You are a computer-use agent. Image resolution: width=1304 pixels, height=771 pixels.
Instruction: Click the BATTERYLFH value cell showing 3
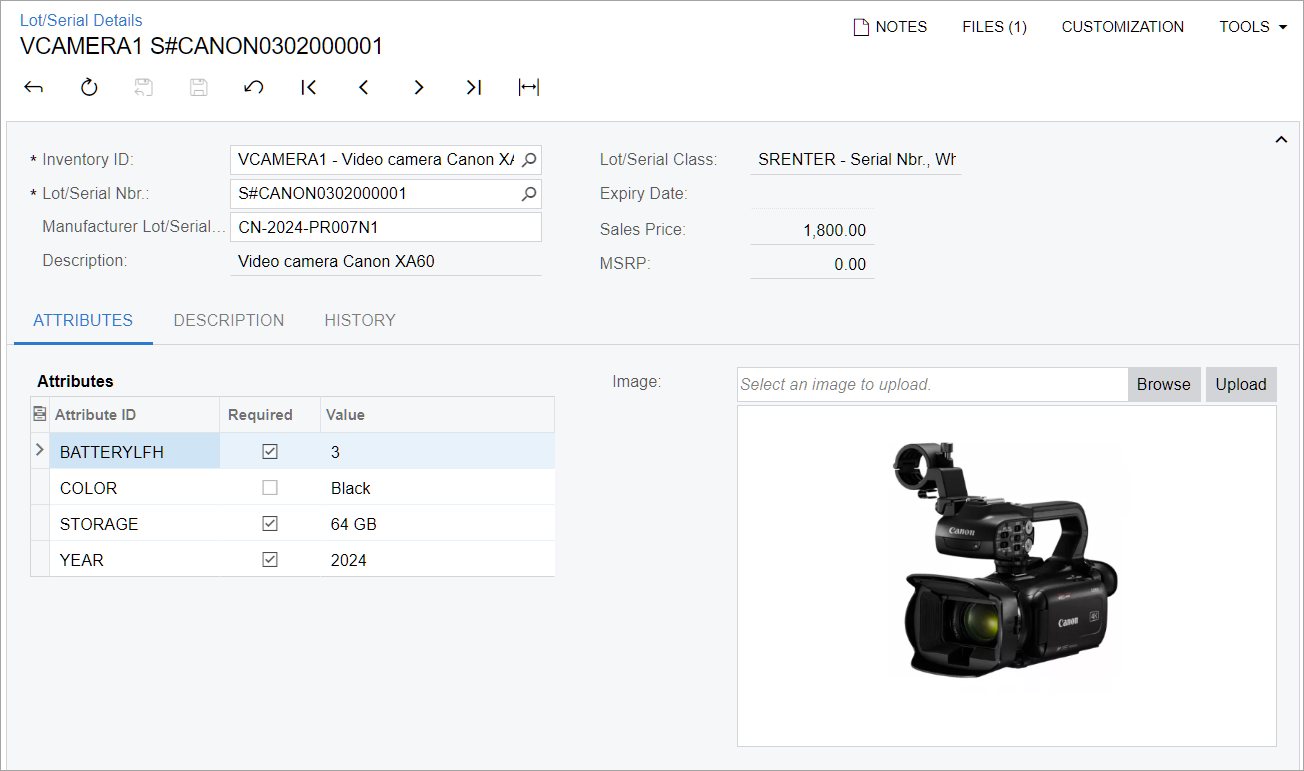tap(438, 451)
